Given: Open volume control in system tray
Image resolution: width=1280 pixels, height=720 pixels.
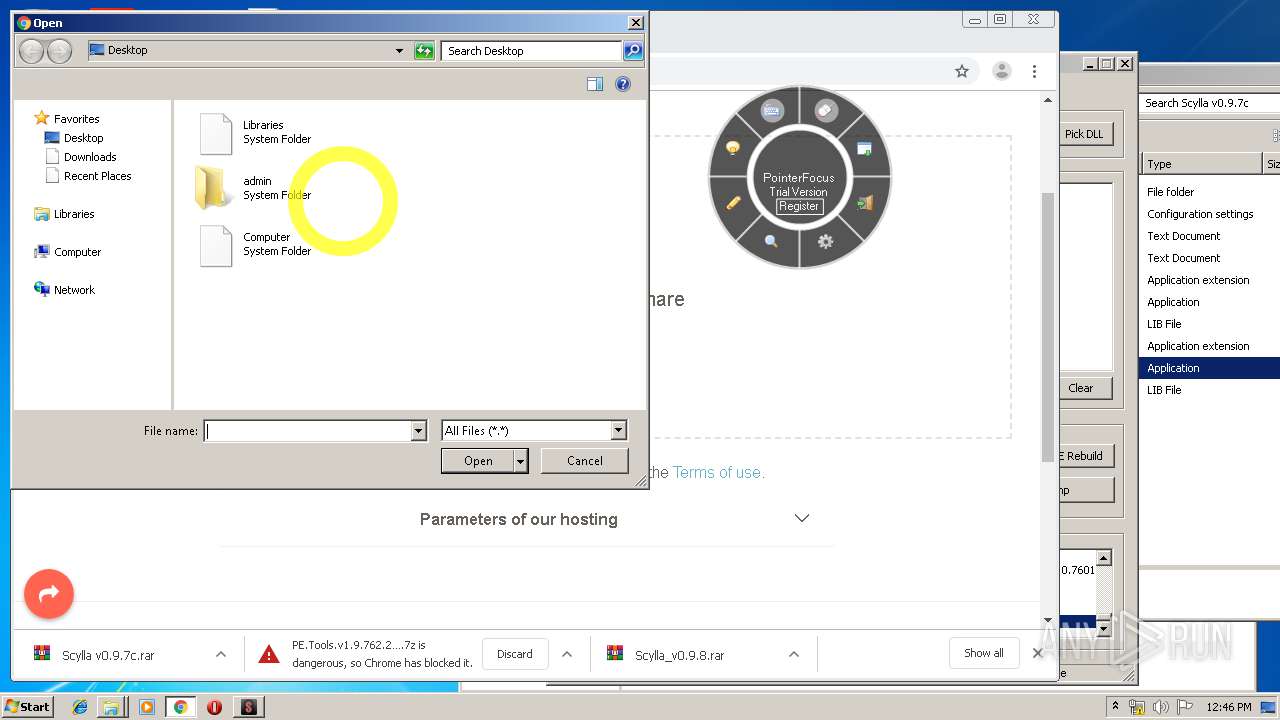Looking at the screenshot, I should [x=1160, y=707].
